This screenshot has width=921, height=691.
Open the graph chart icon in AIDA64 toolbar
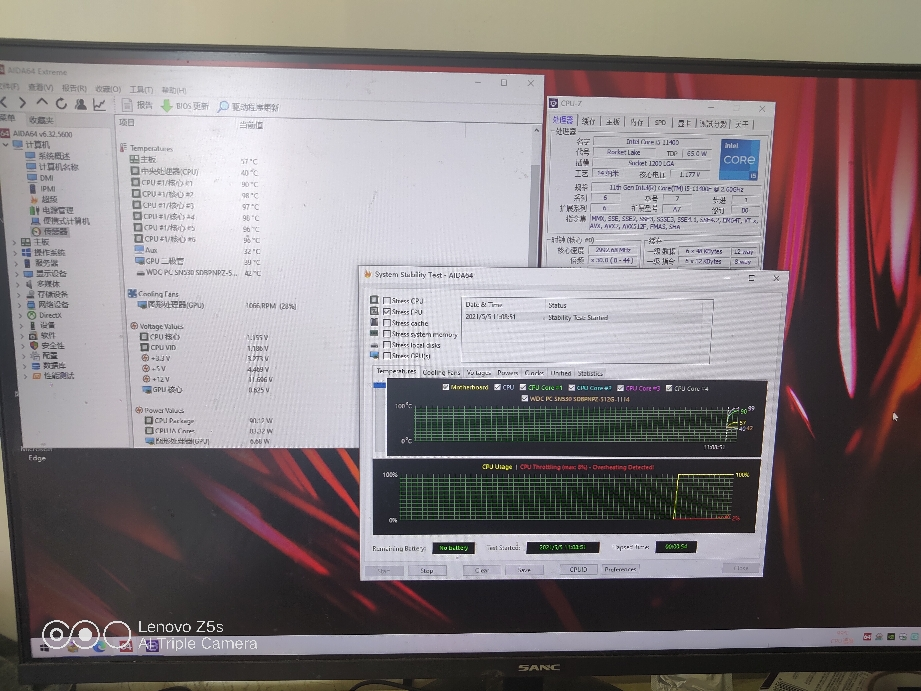point(99,105)
